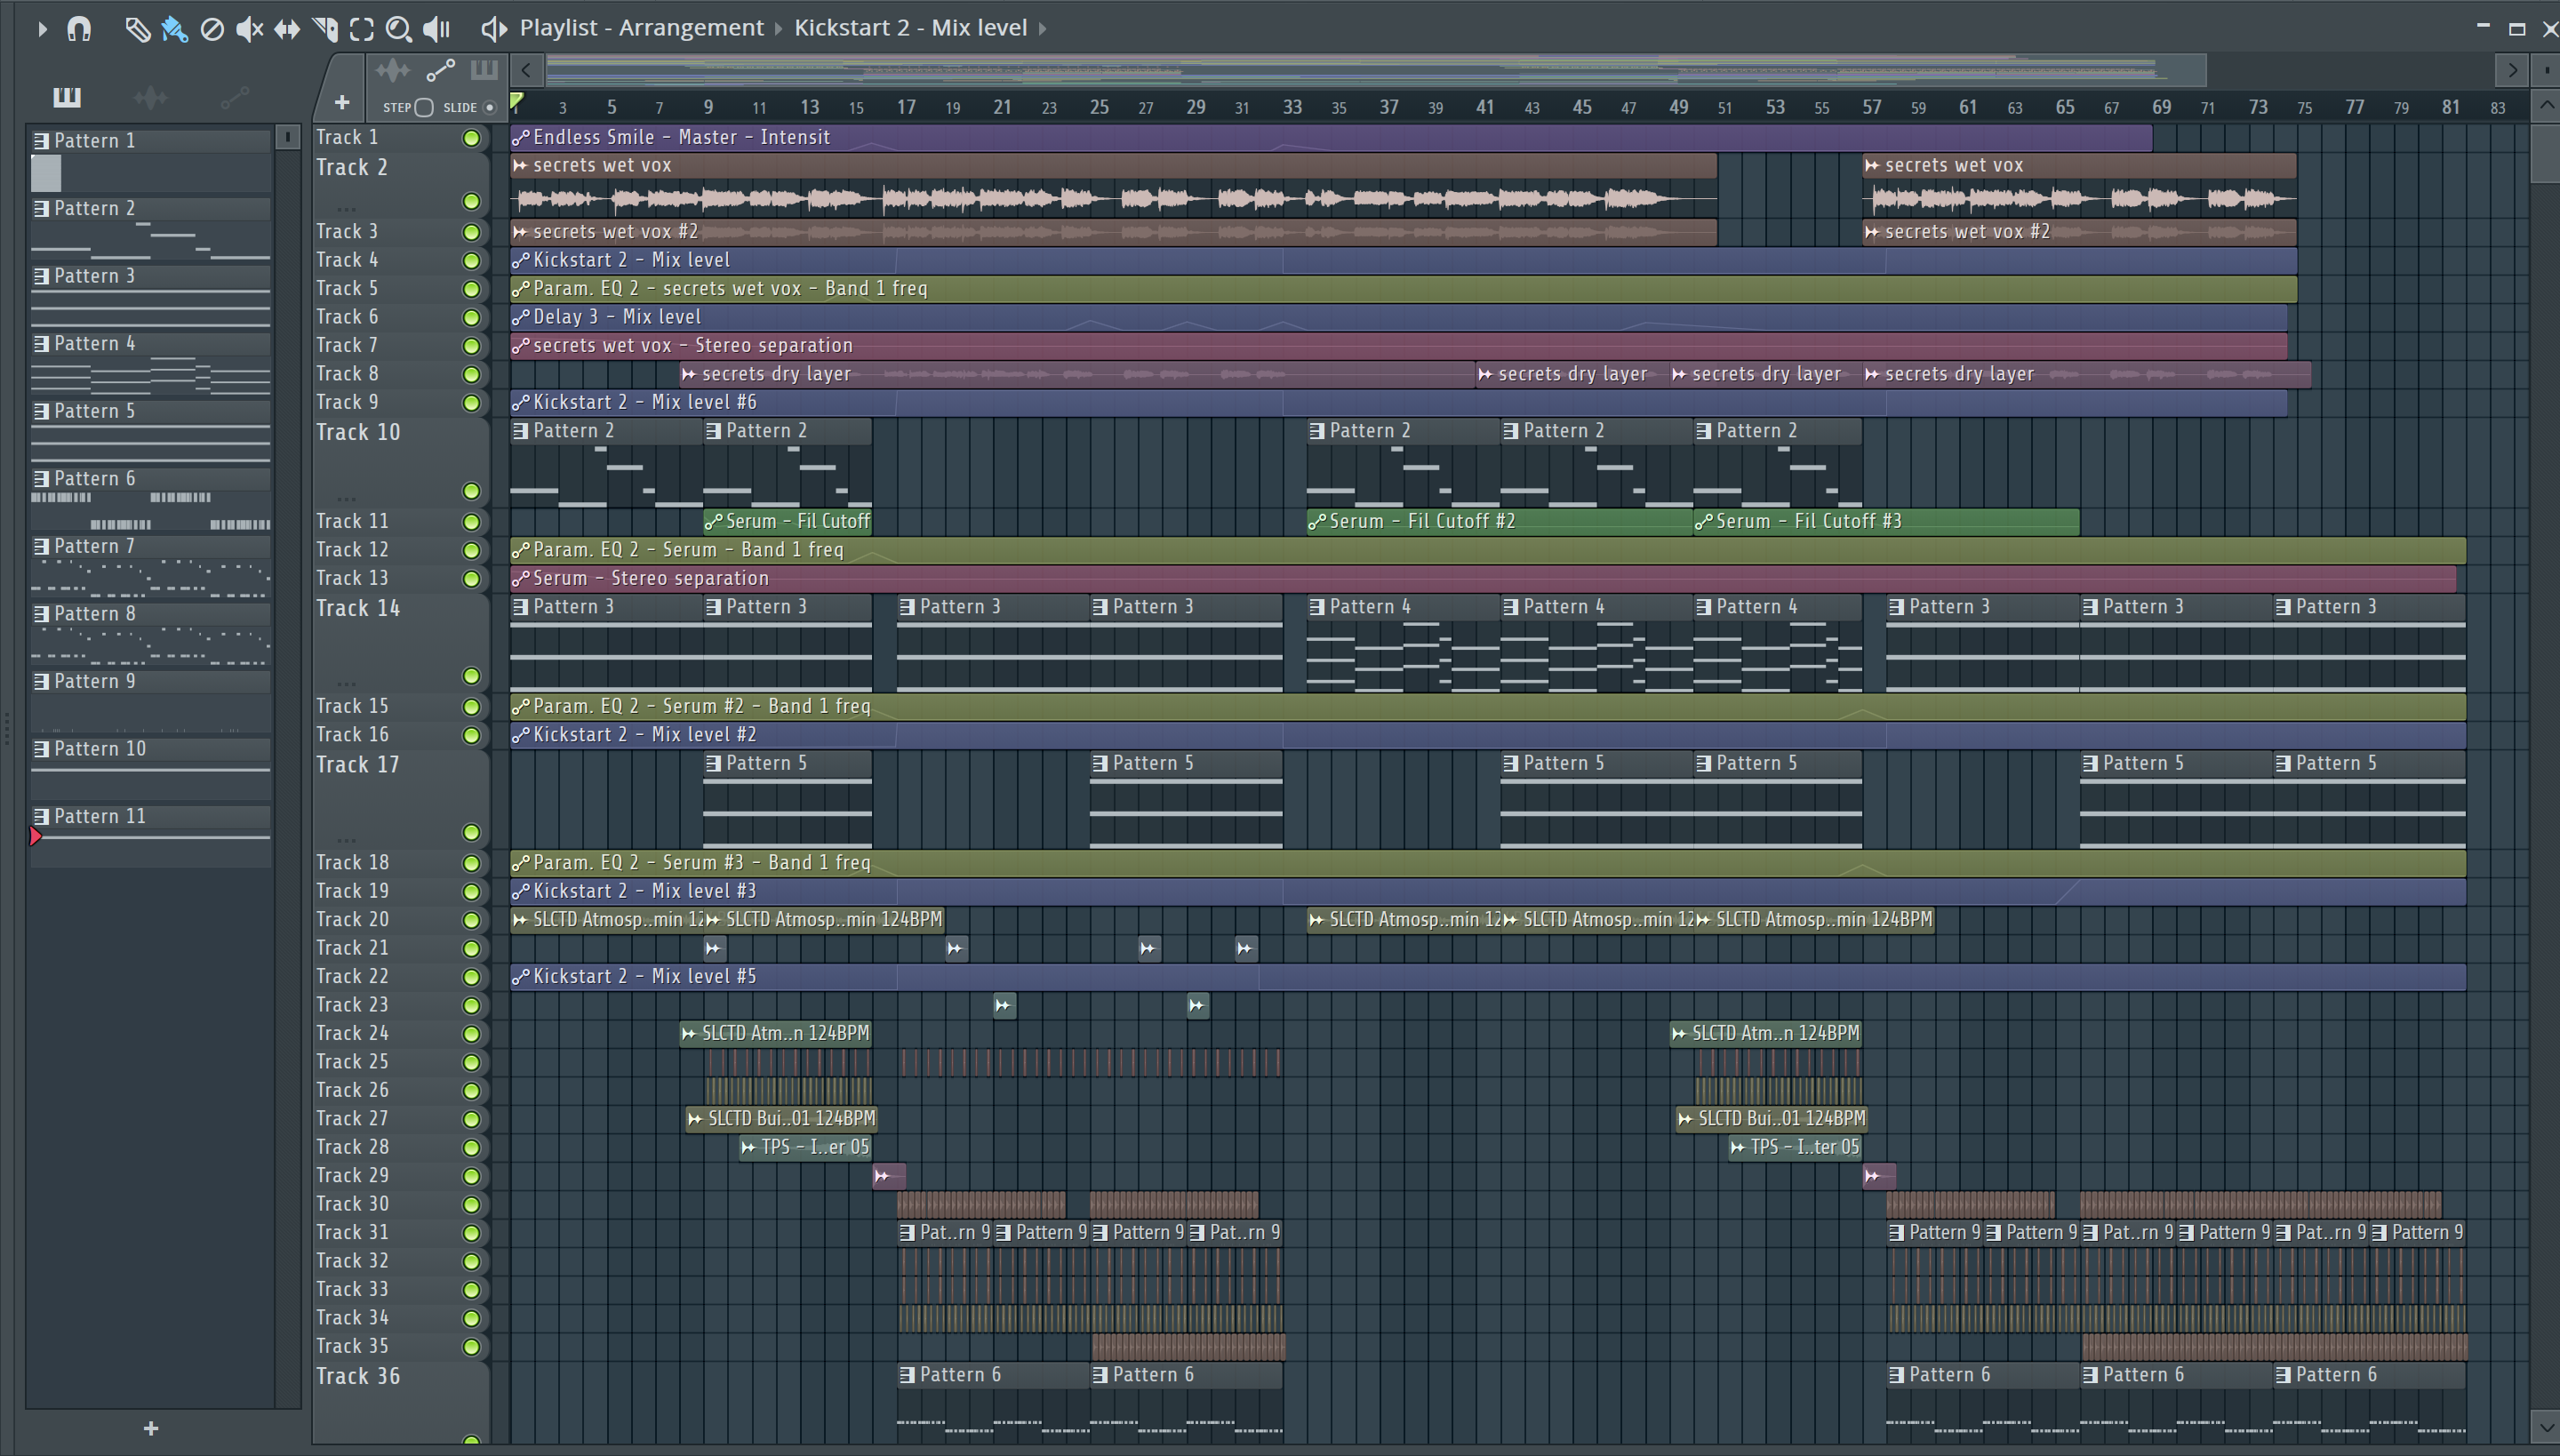Toggle the magnet snap icon

pos(79,29)
